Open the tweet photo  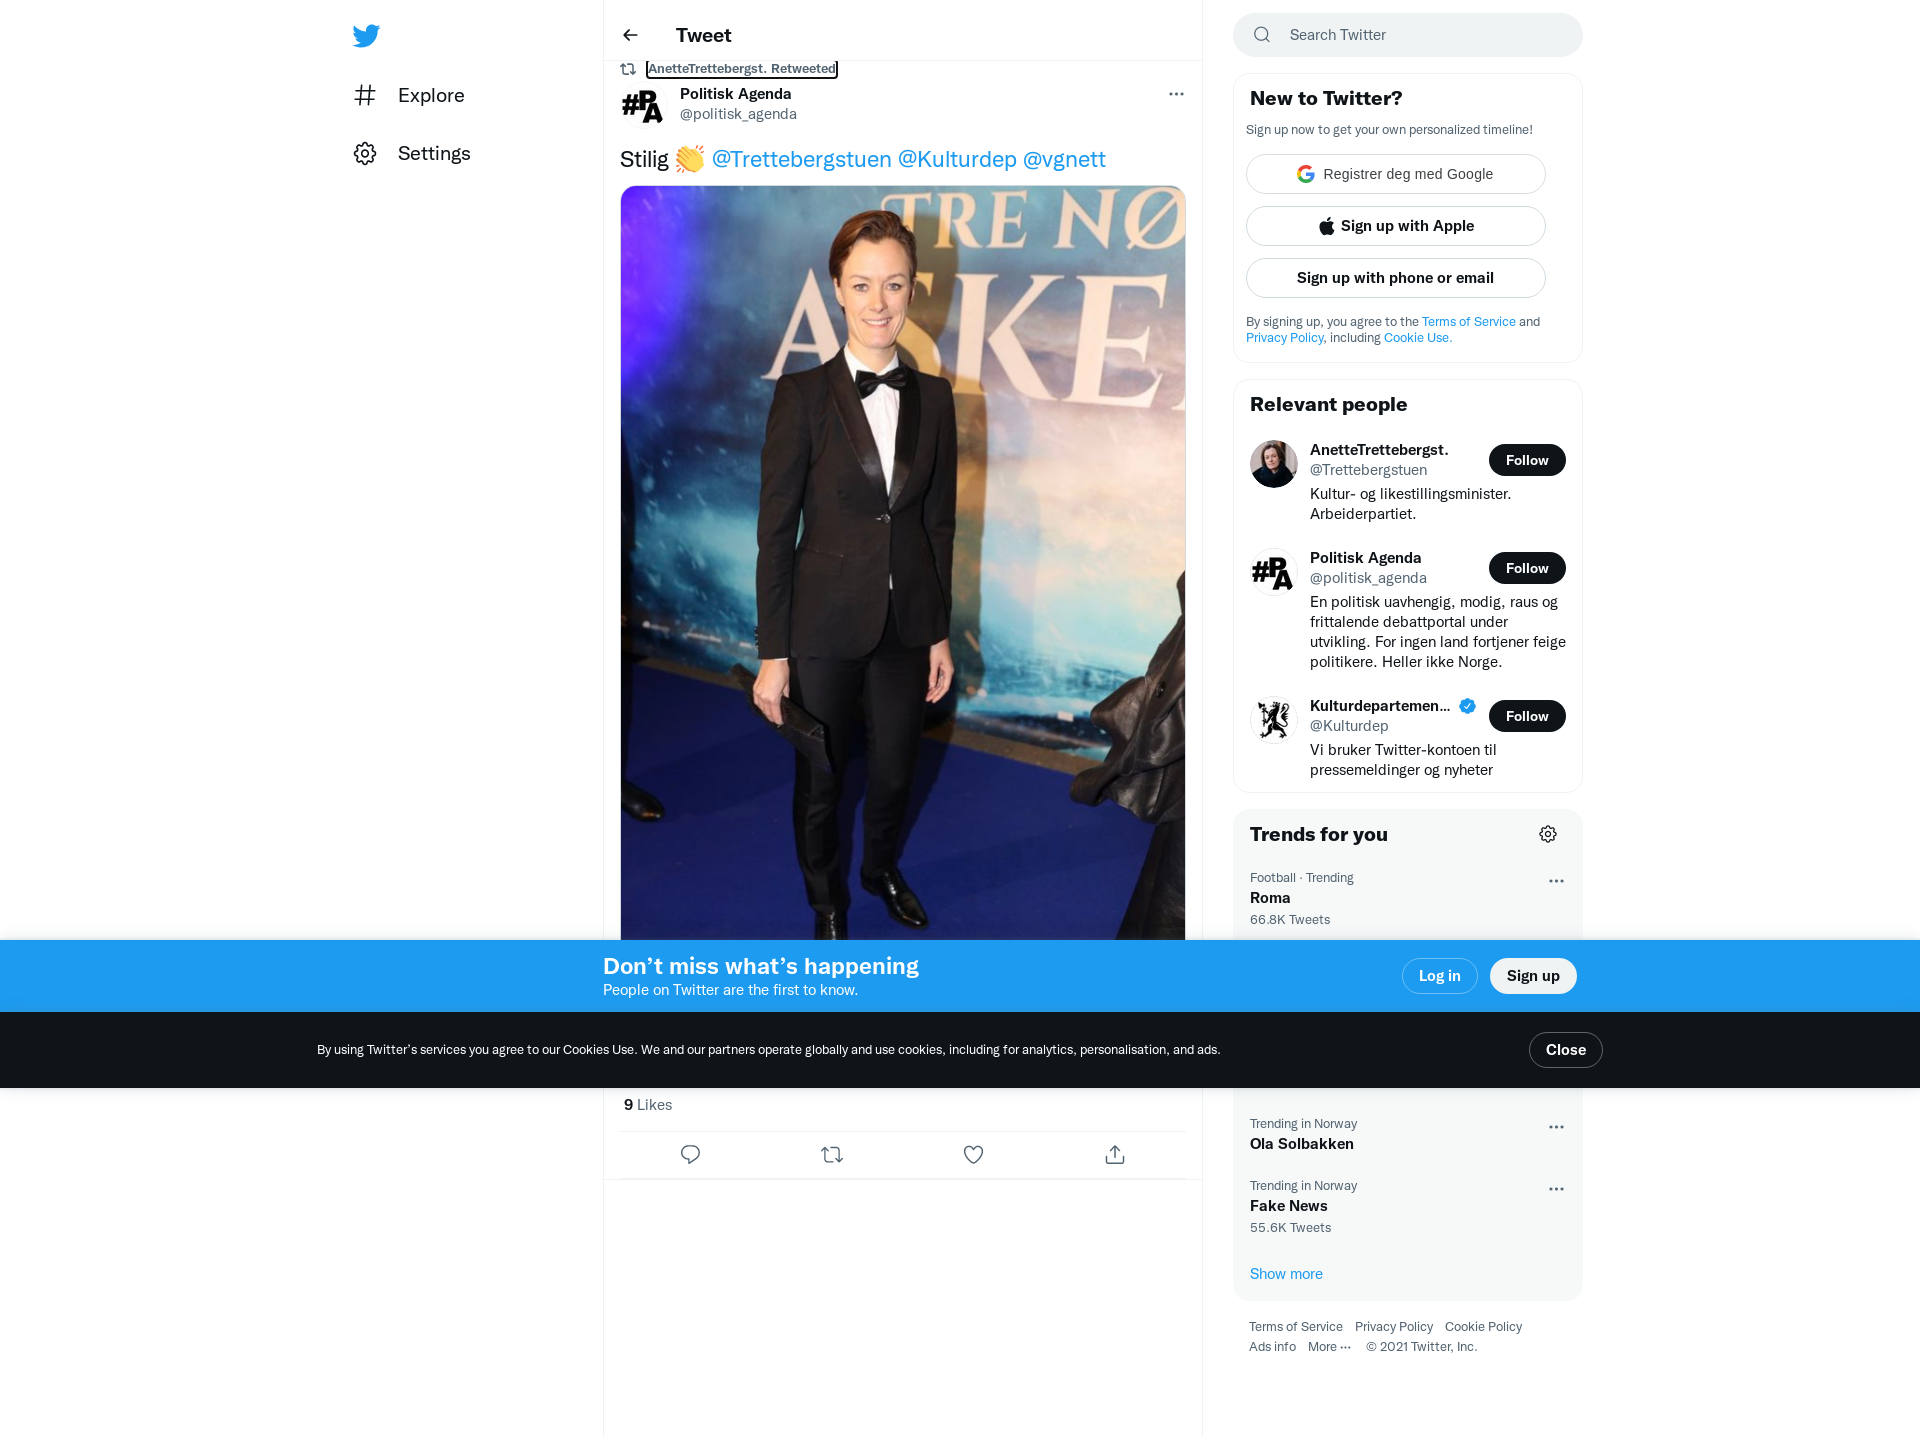pyautogui.click(x=903, y=563)
